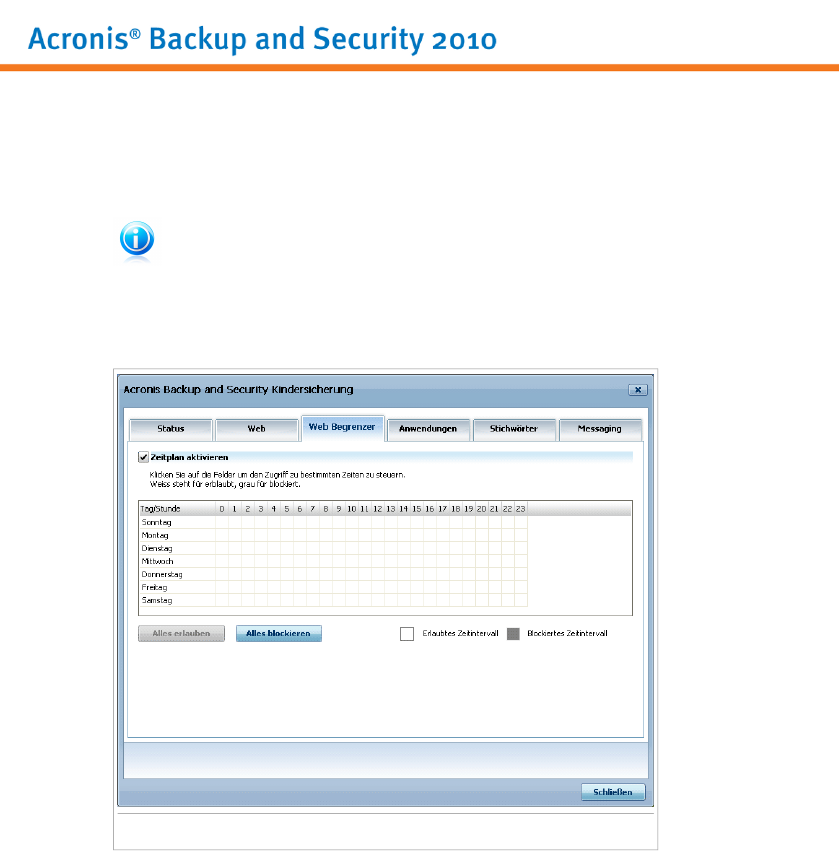Click the Mittwoch row label

coord(157,561)
